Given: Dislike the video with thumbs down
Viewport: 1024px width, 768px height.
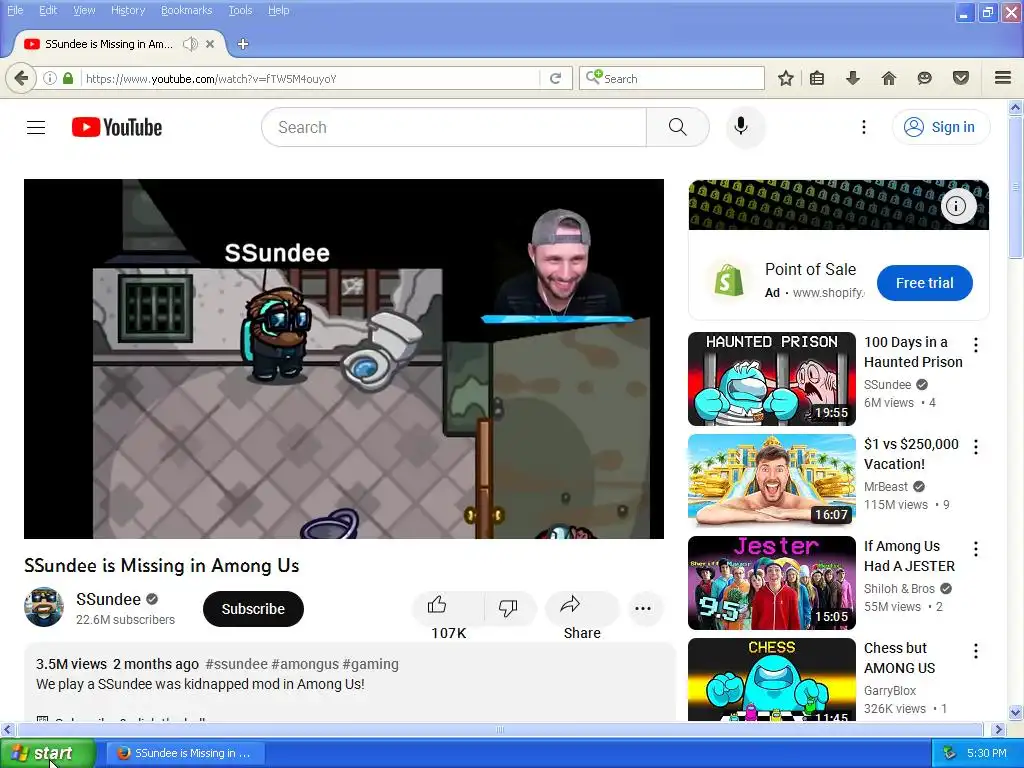Looking at the screenshot, I should 508,608.
